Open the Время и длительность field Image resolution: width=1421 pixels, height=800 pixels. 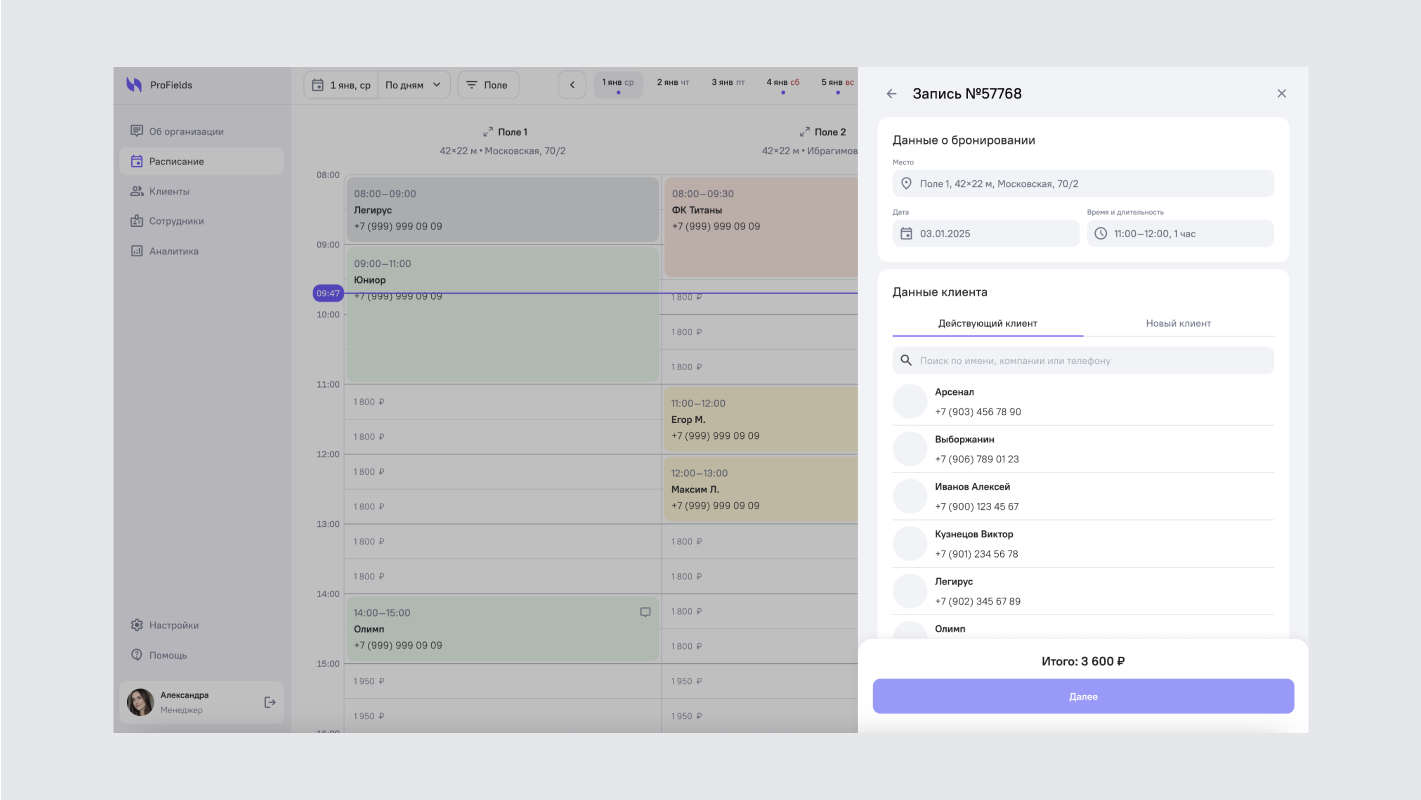(1179, 233)
